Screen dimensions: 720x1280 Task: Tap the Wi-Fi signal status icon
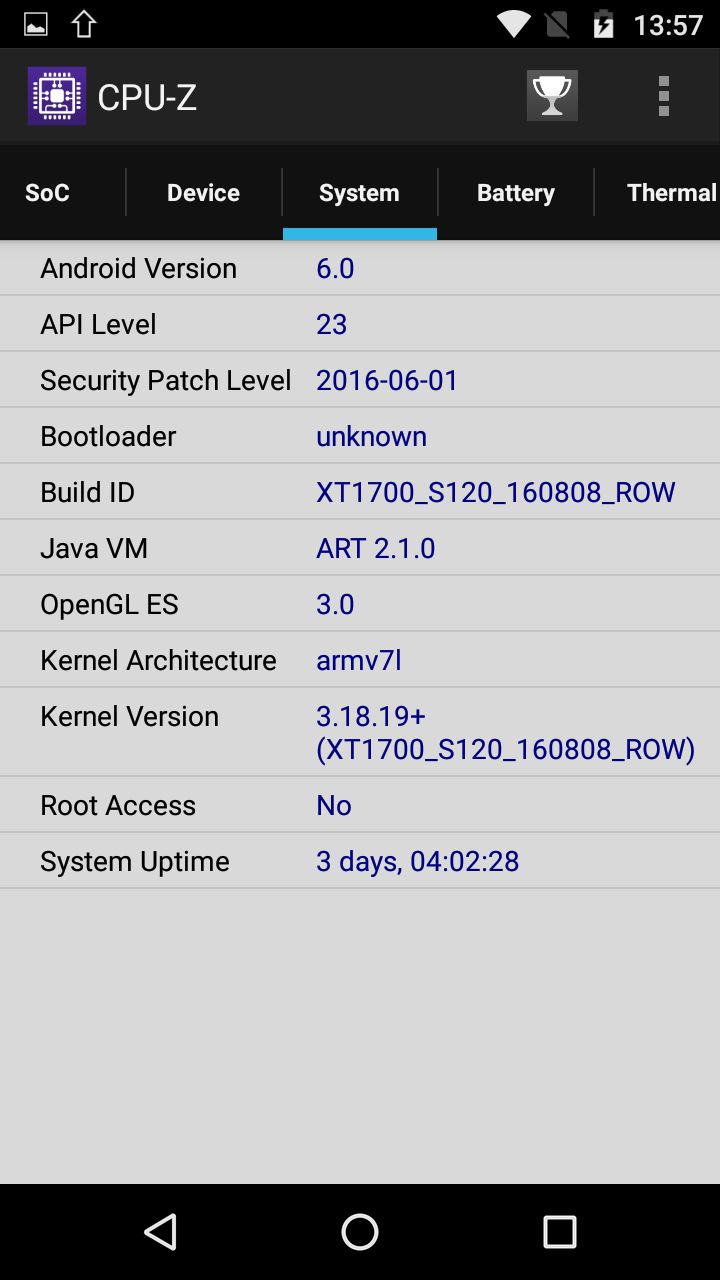(x=514, y=24)
